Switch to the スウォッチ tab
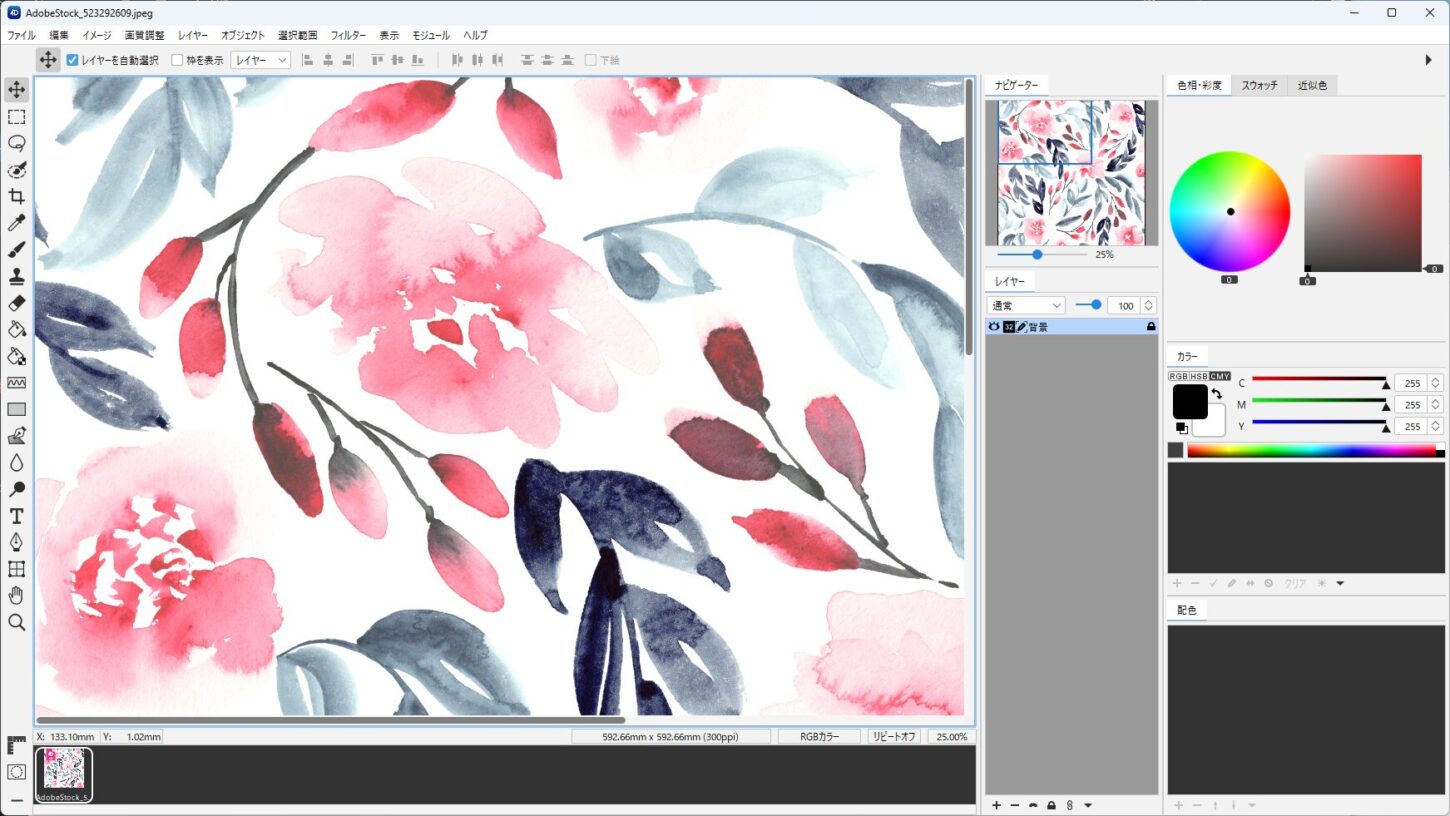This screenshot has height=816, width=1450. tap(1259, 86)
